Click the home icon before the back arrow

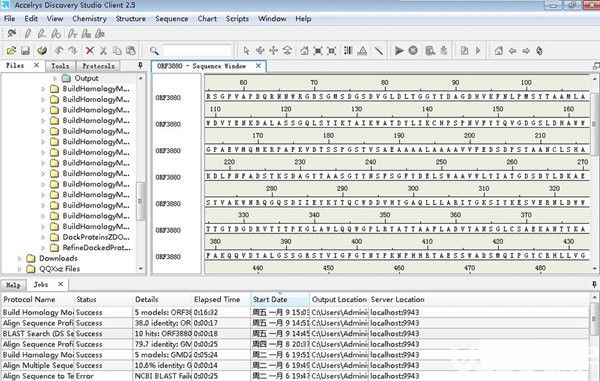[499, 50]
